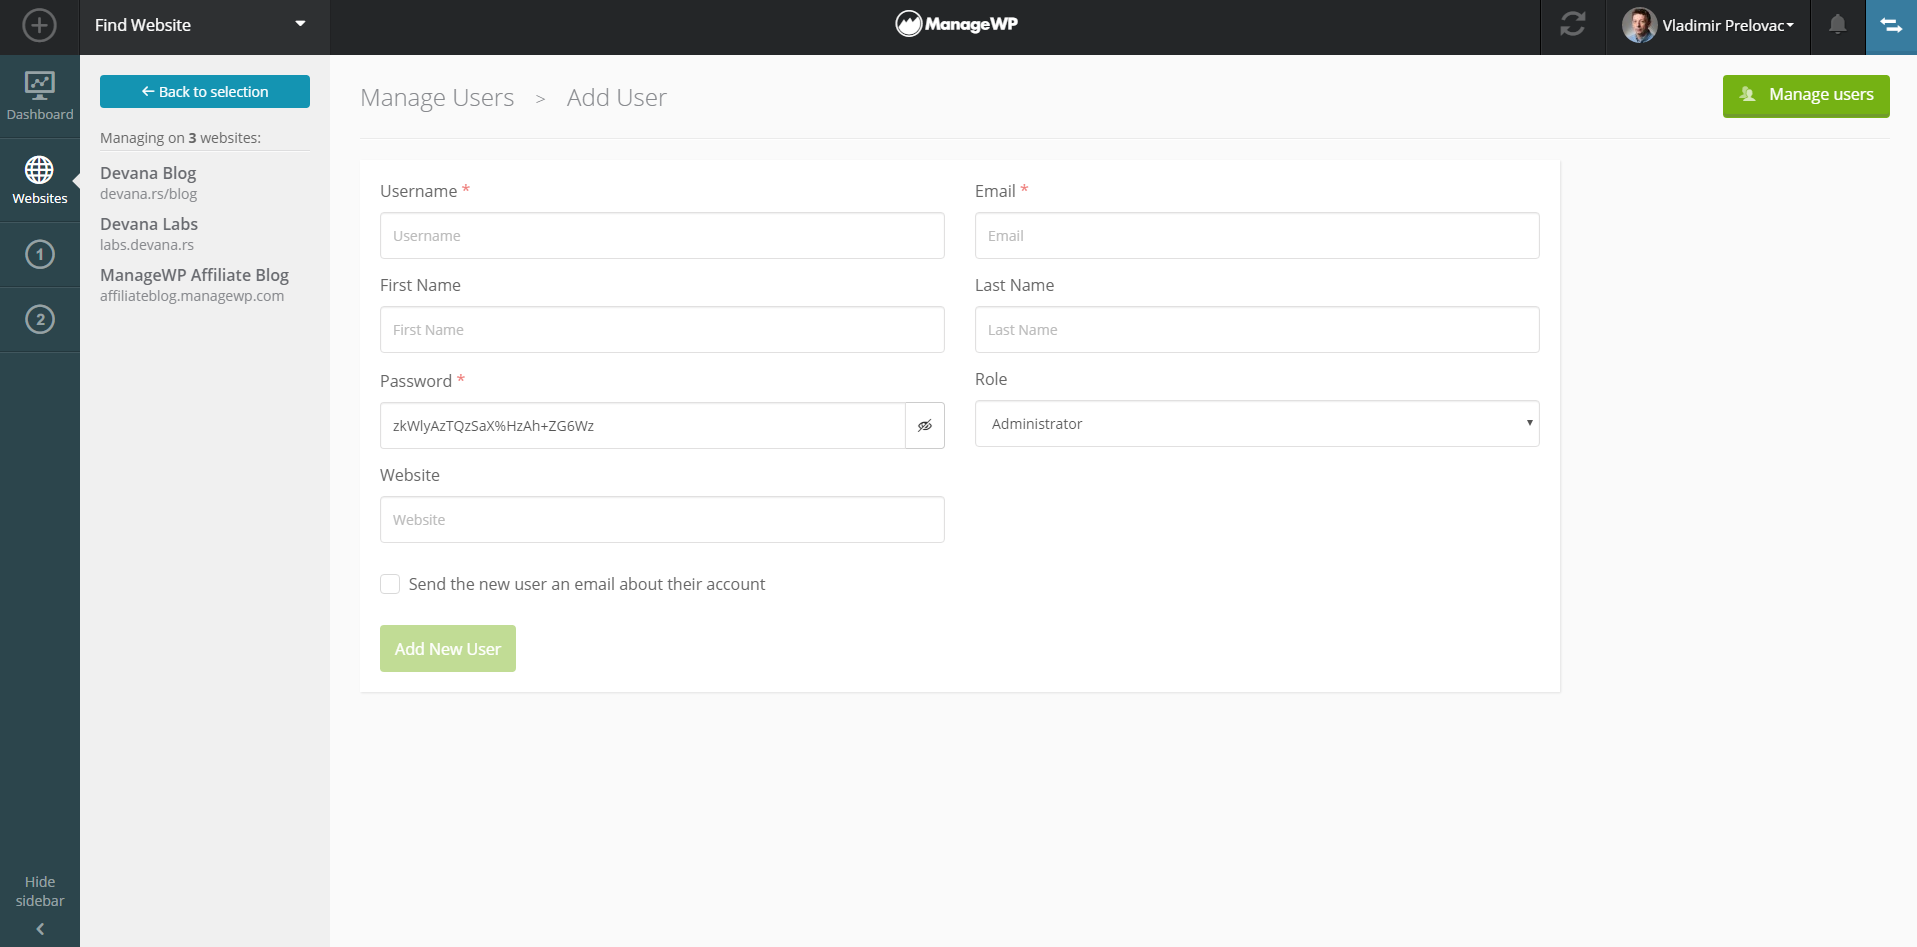
Task: Open the Dashboard from the sidebar
Action: click(40, 96)
